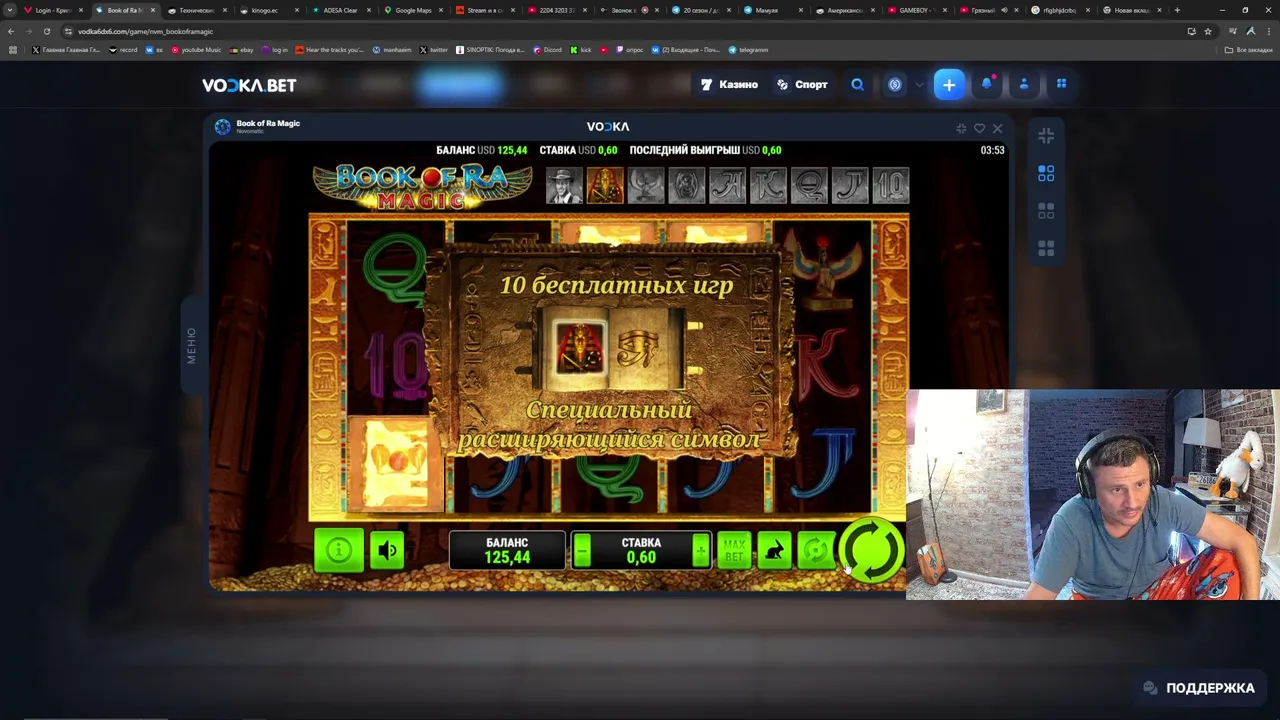Deposit funds with the blue plus button
1280x720 pixels.
click(949, 85)
